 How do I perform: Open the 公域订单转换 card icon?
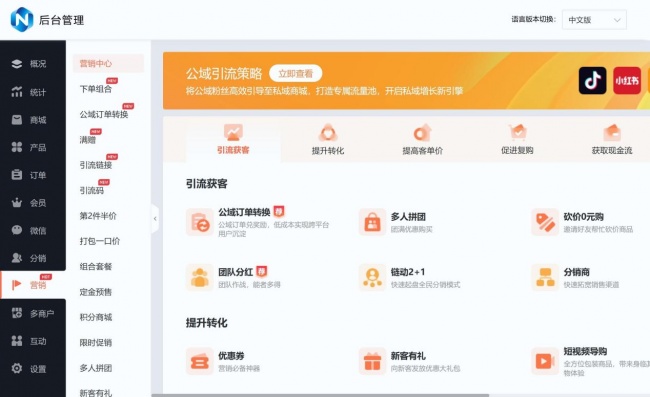199,222
